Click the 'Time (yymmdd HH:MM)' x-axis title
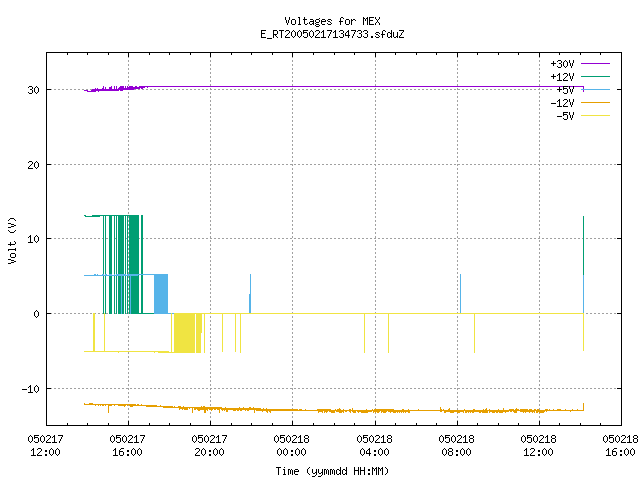Screen dimensions: 640x480 [x=332, y=471]
